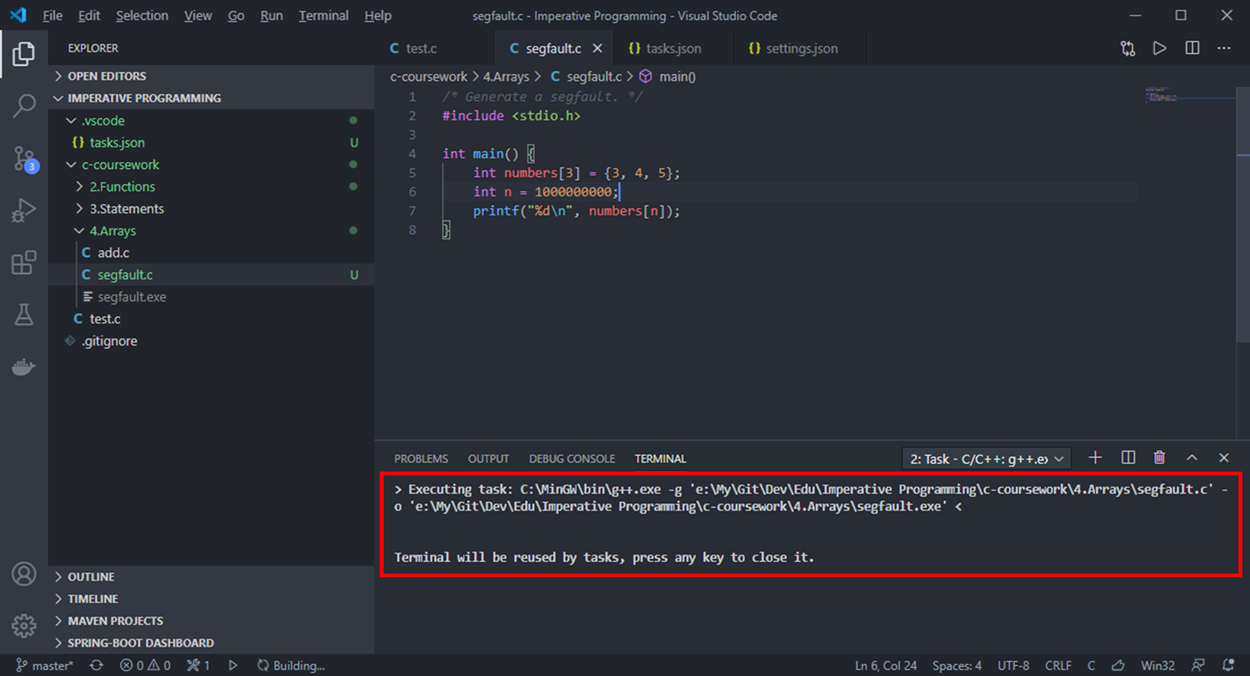Open the Docker view icon

pyautogui.click(x=24, y=367)
